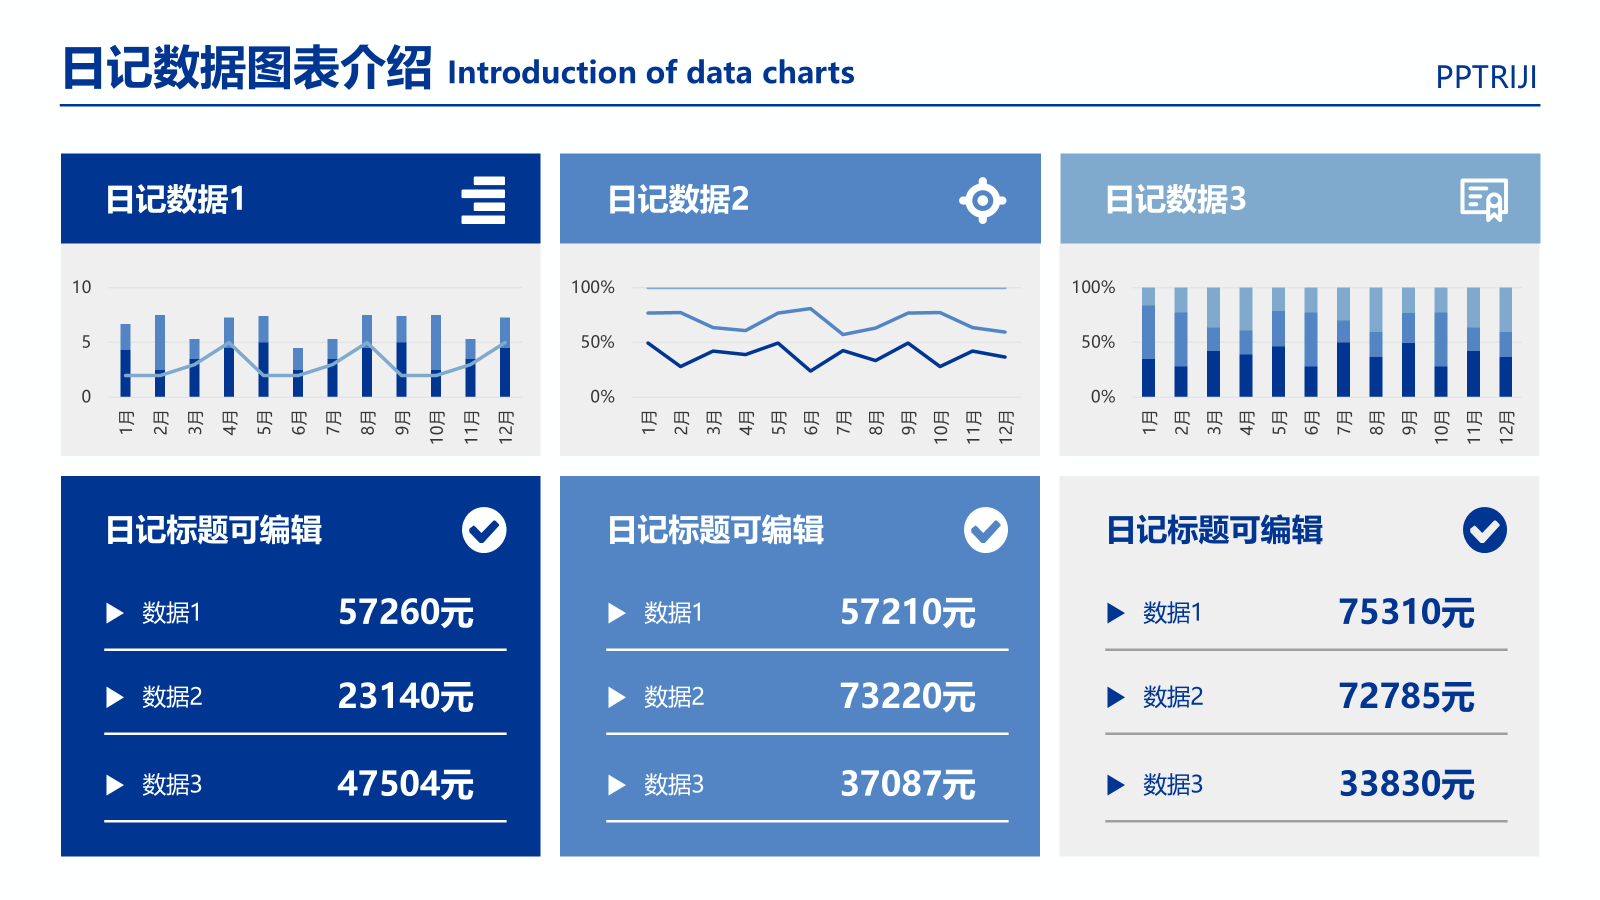The image size is (1600, 900).
Task: Click the value 23140元
Action: (406, 696)
